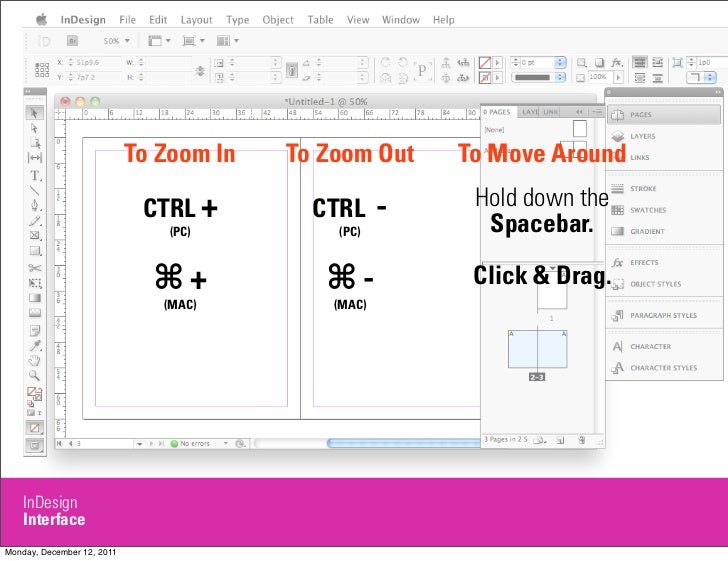Open the Window menu
Screen dimensions: 728x561
click(401, 20)
